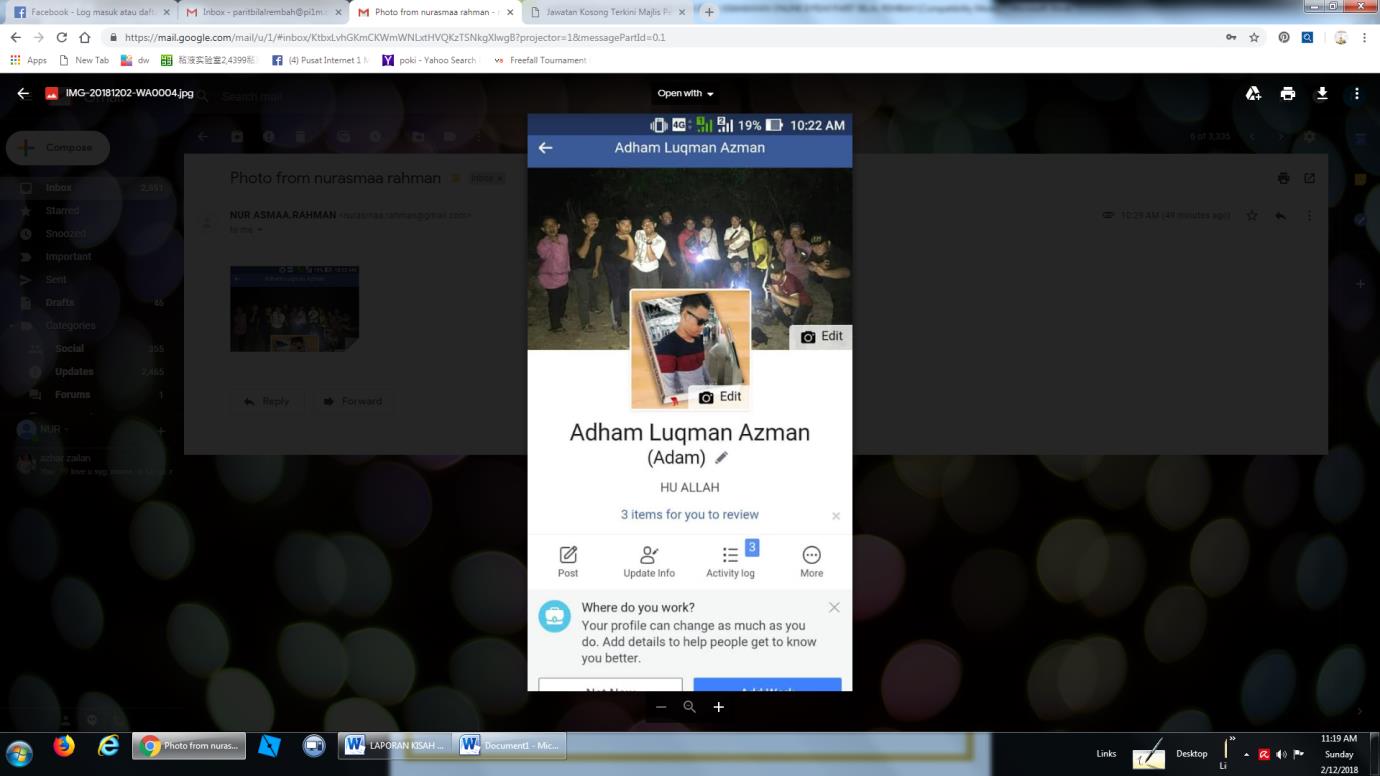Reload the current page
1380x776 pixels.
(61, 37)
